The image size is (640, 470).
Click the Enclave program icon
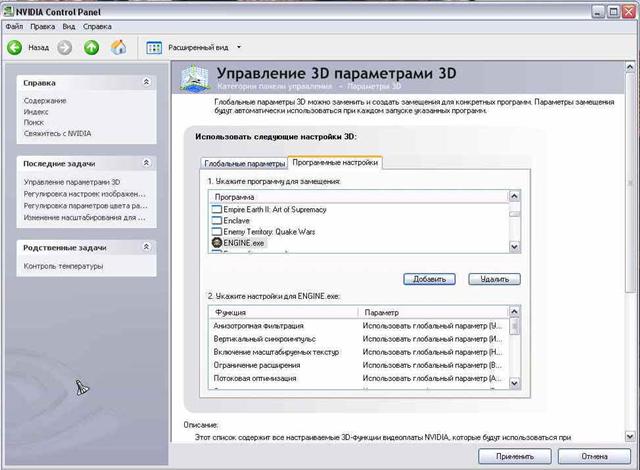[217, 220]
